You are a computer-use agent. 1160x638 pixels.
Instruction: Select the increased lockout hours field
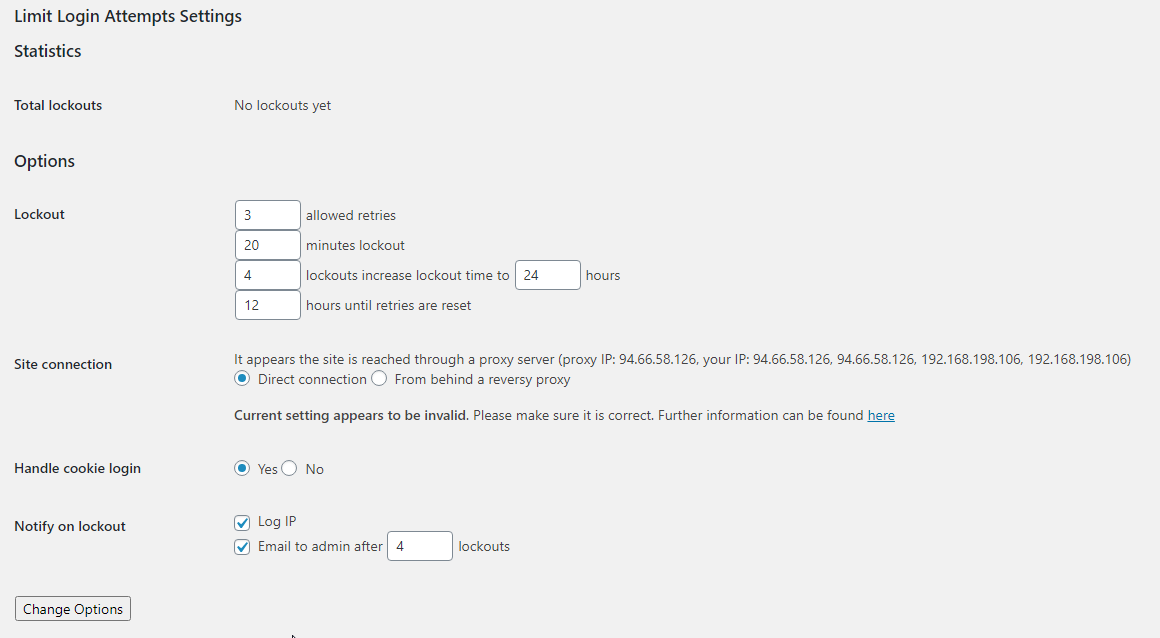coord(547,275)
